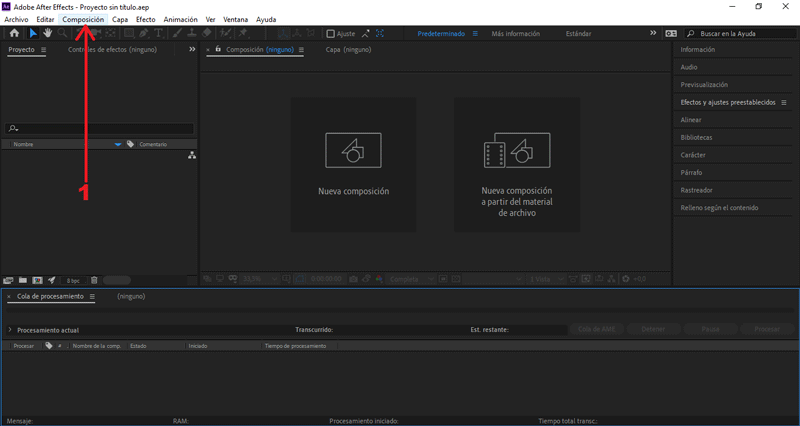Image resolution: width=800 pixels, height=426 pixels.
Task: Toggle local axis mode
Action: click(x=283, y=33)
